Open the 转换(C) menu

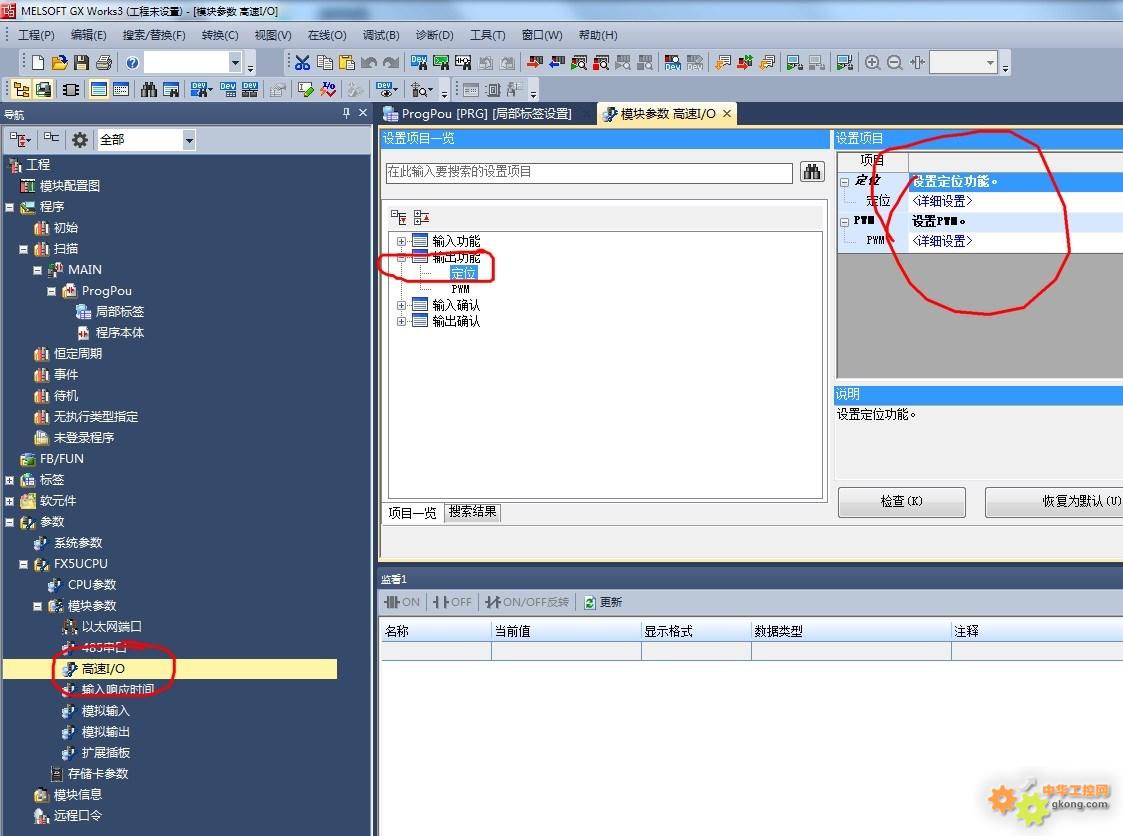click(220, 35)
